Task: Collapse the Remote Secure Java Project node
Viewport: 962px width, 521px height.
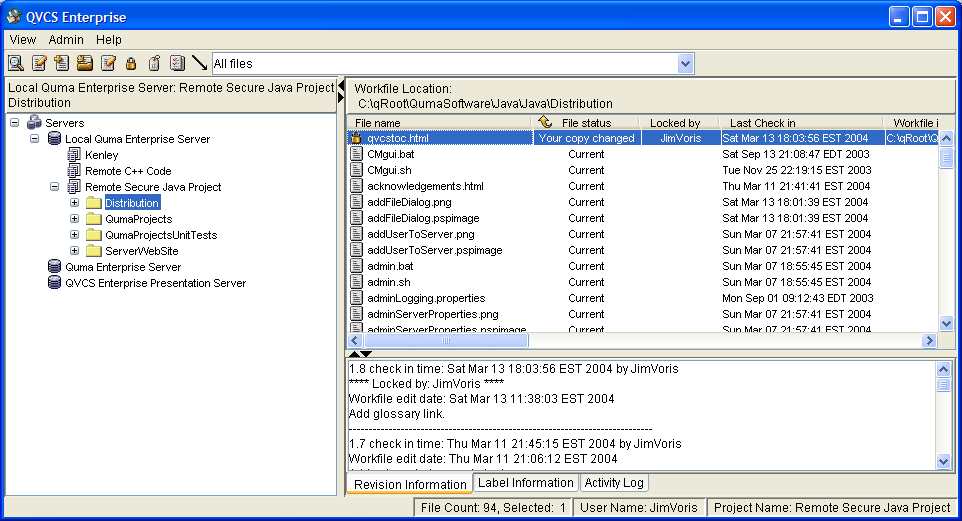Action: pyautogui.click(x=55, y=187)
